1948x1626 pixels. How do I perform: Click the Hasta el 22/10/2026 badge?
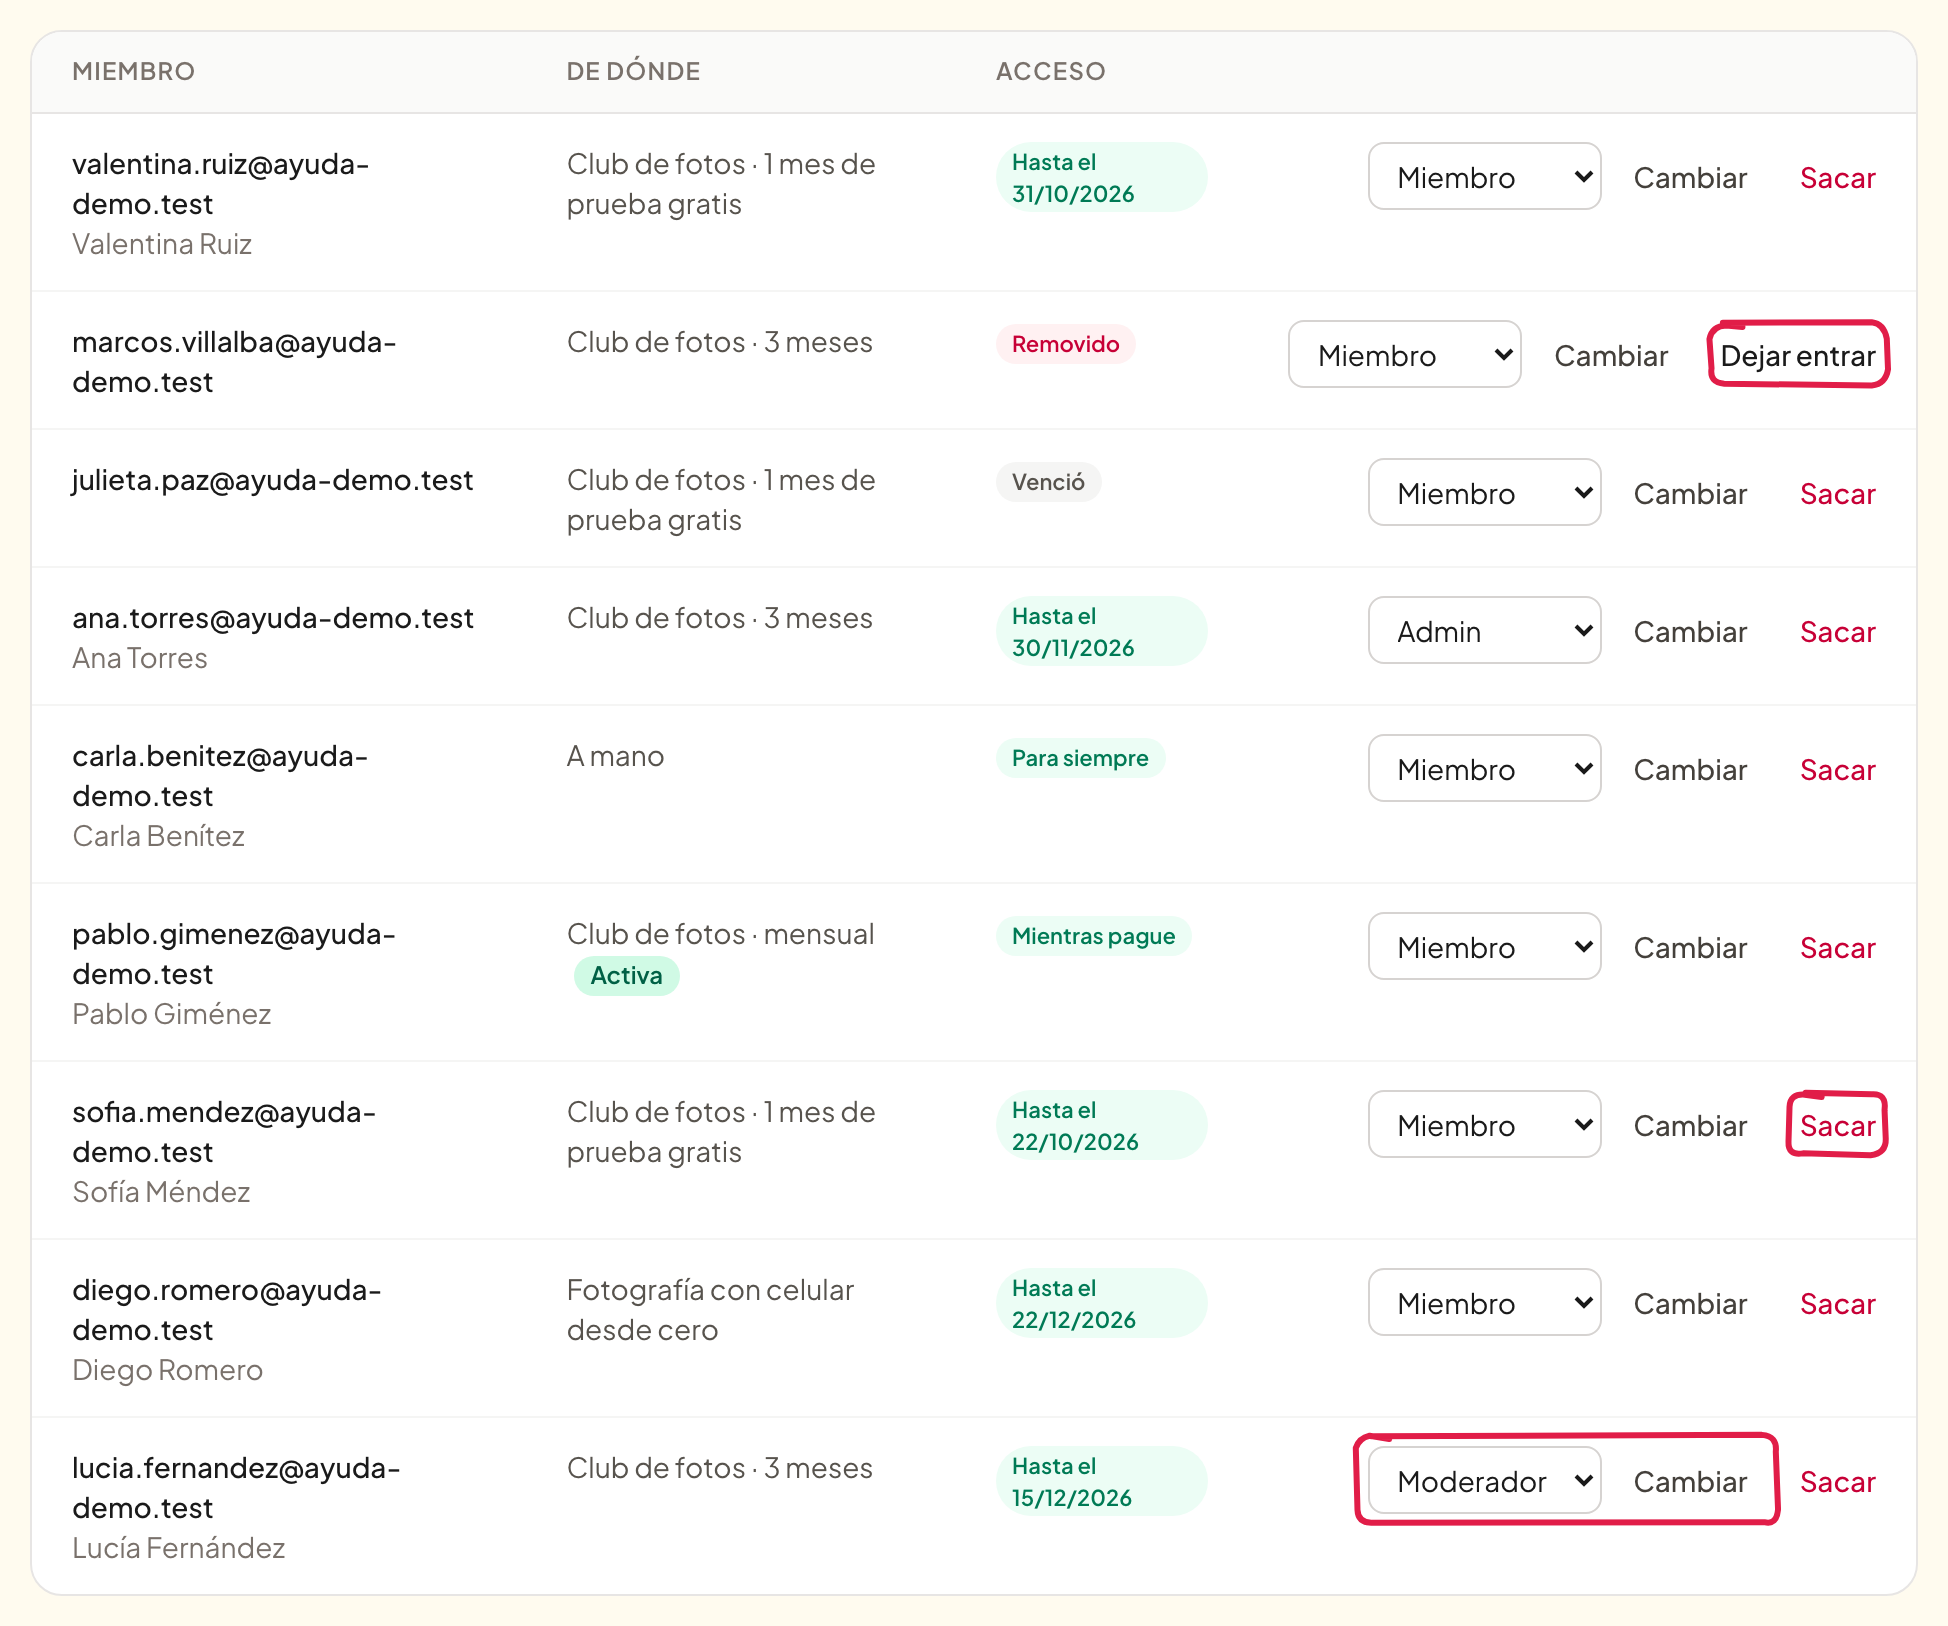point(1101,1125)
